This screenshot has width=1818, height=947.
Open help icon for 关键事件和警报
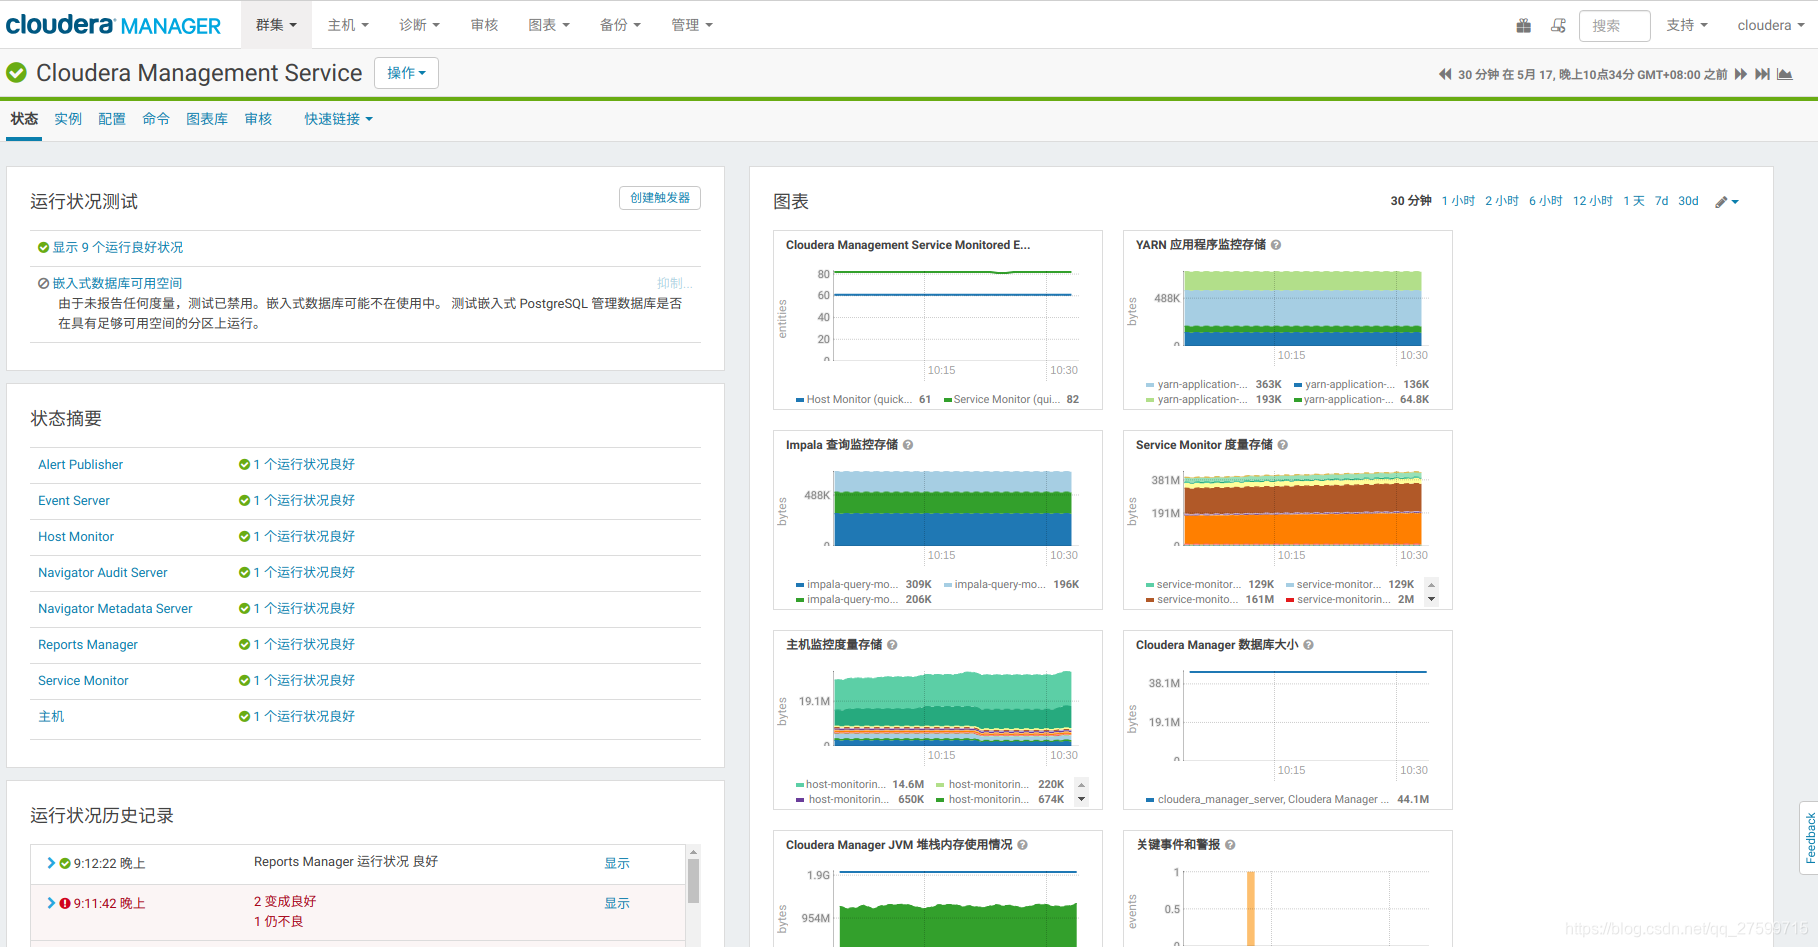(x=1230, y=845)
